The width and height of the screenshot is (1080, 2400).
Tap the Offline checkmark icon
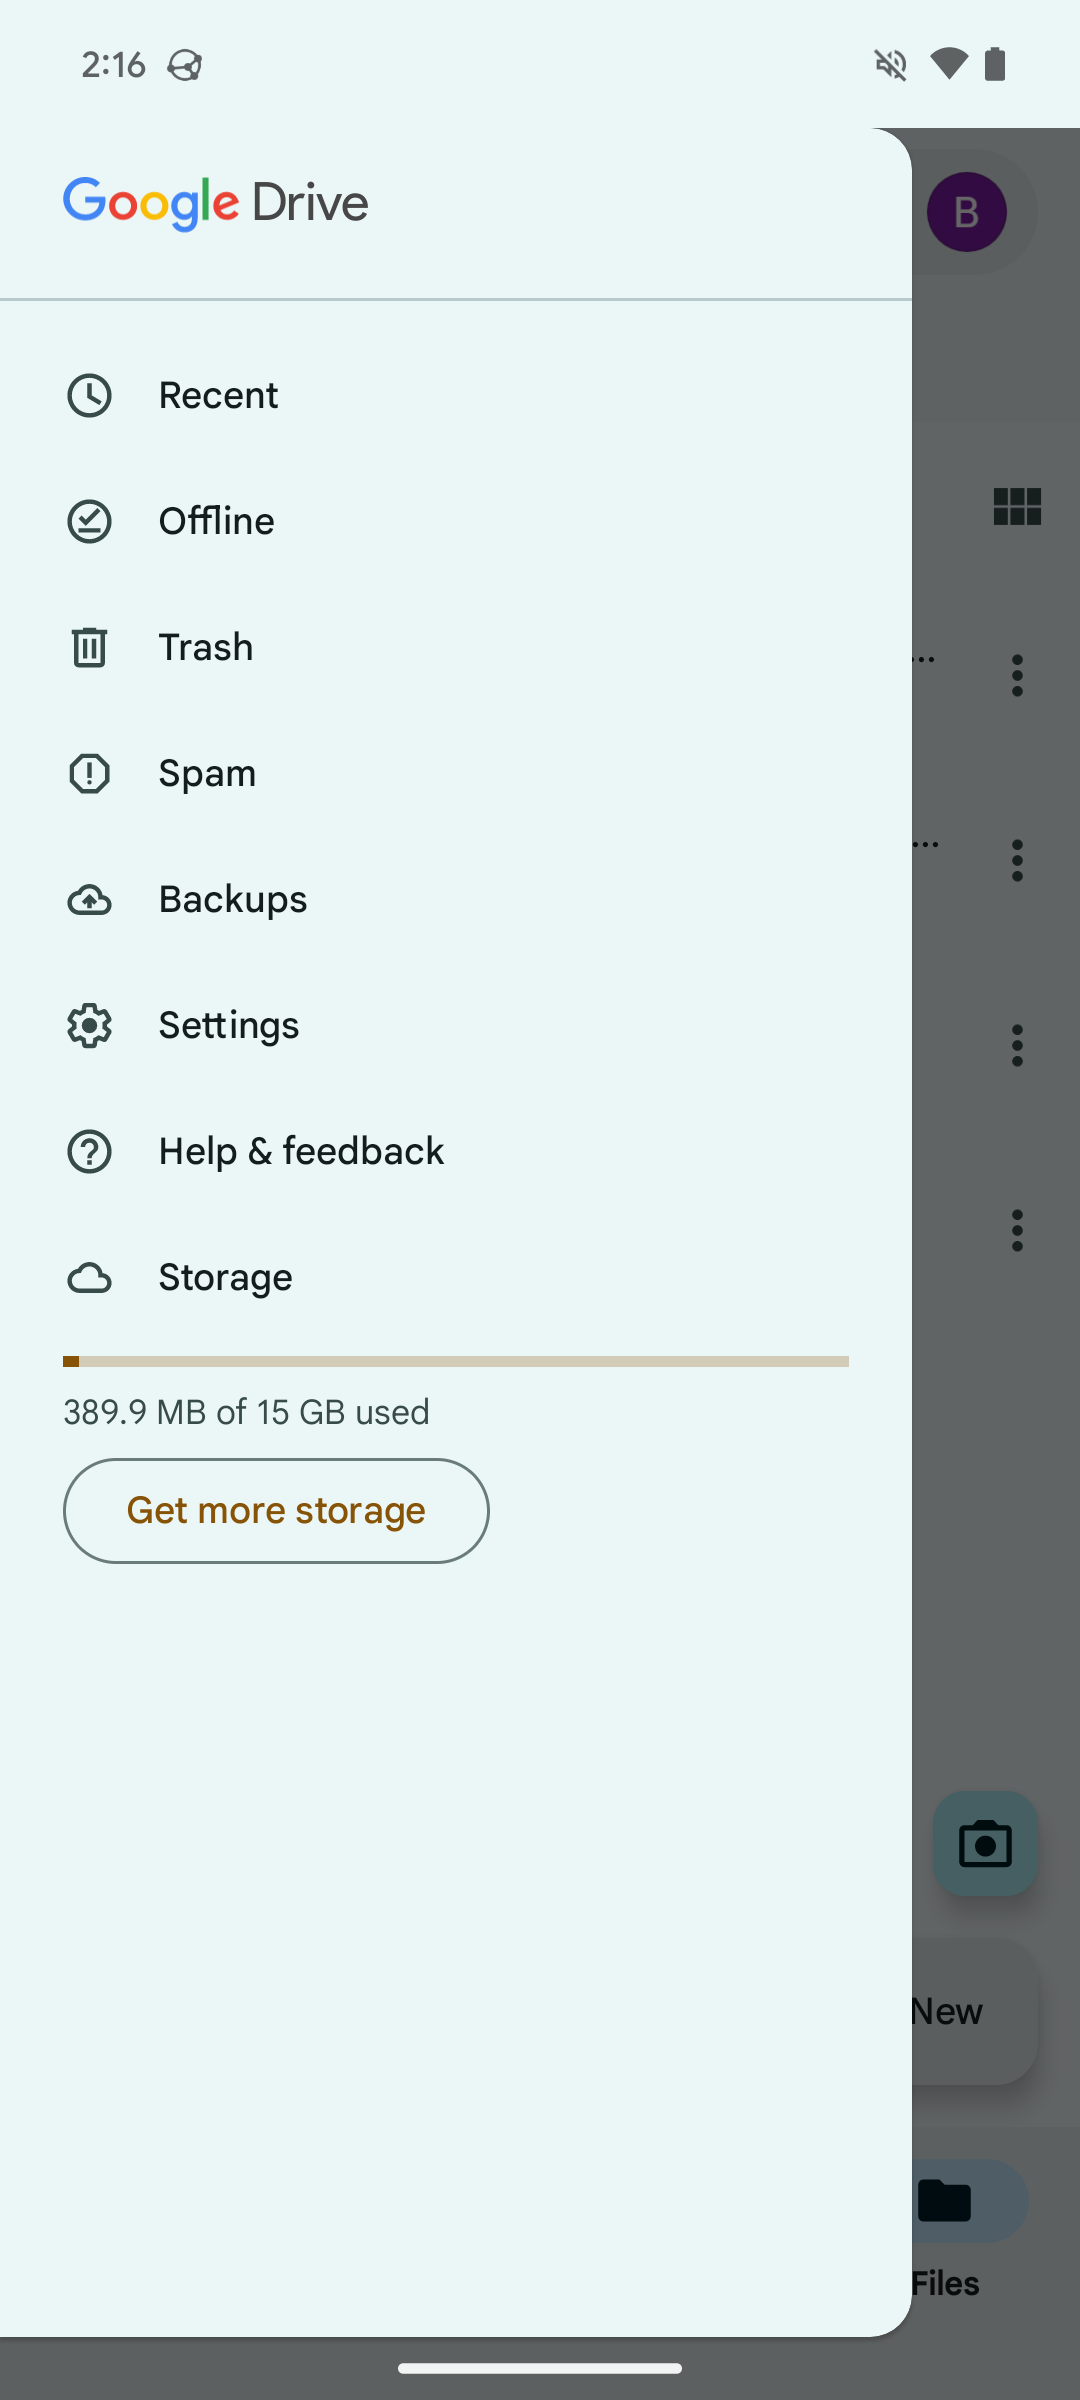[x=89, y=521]
